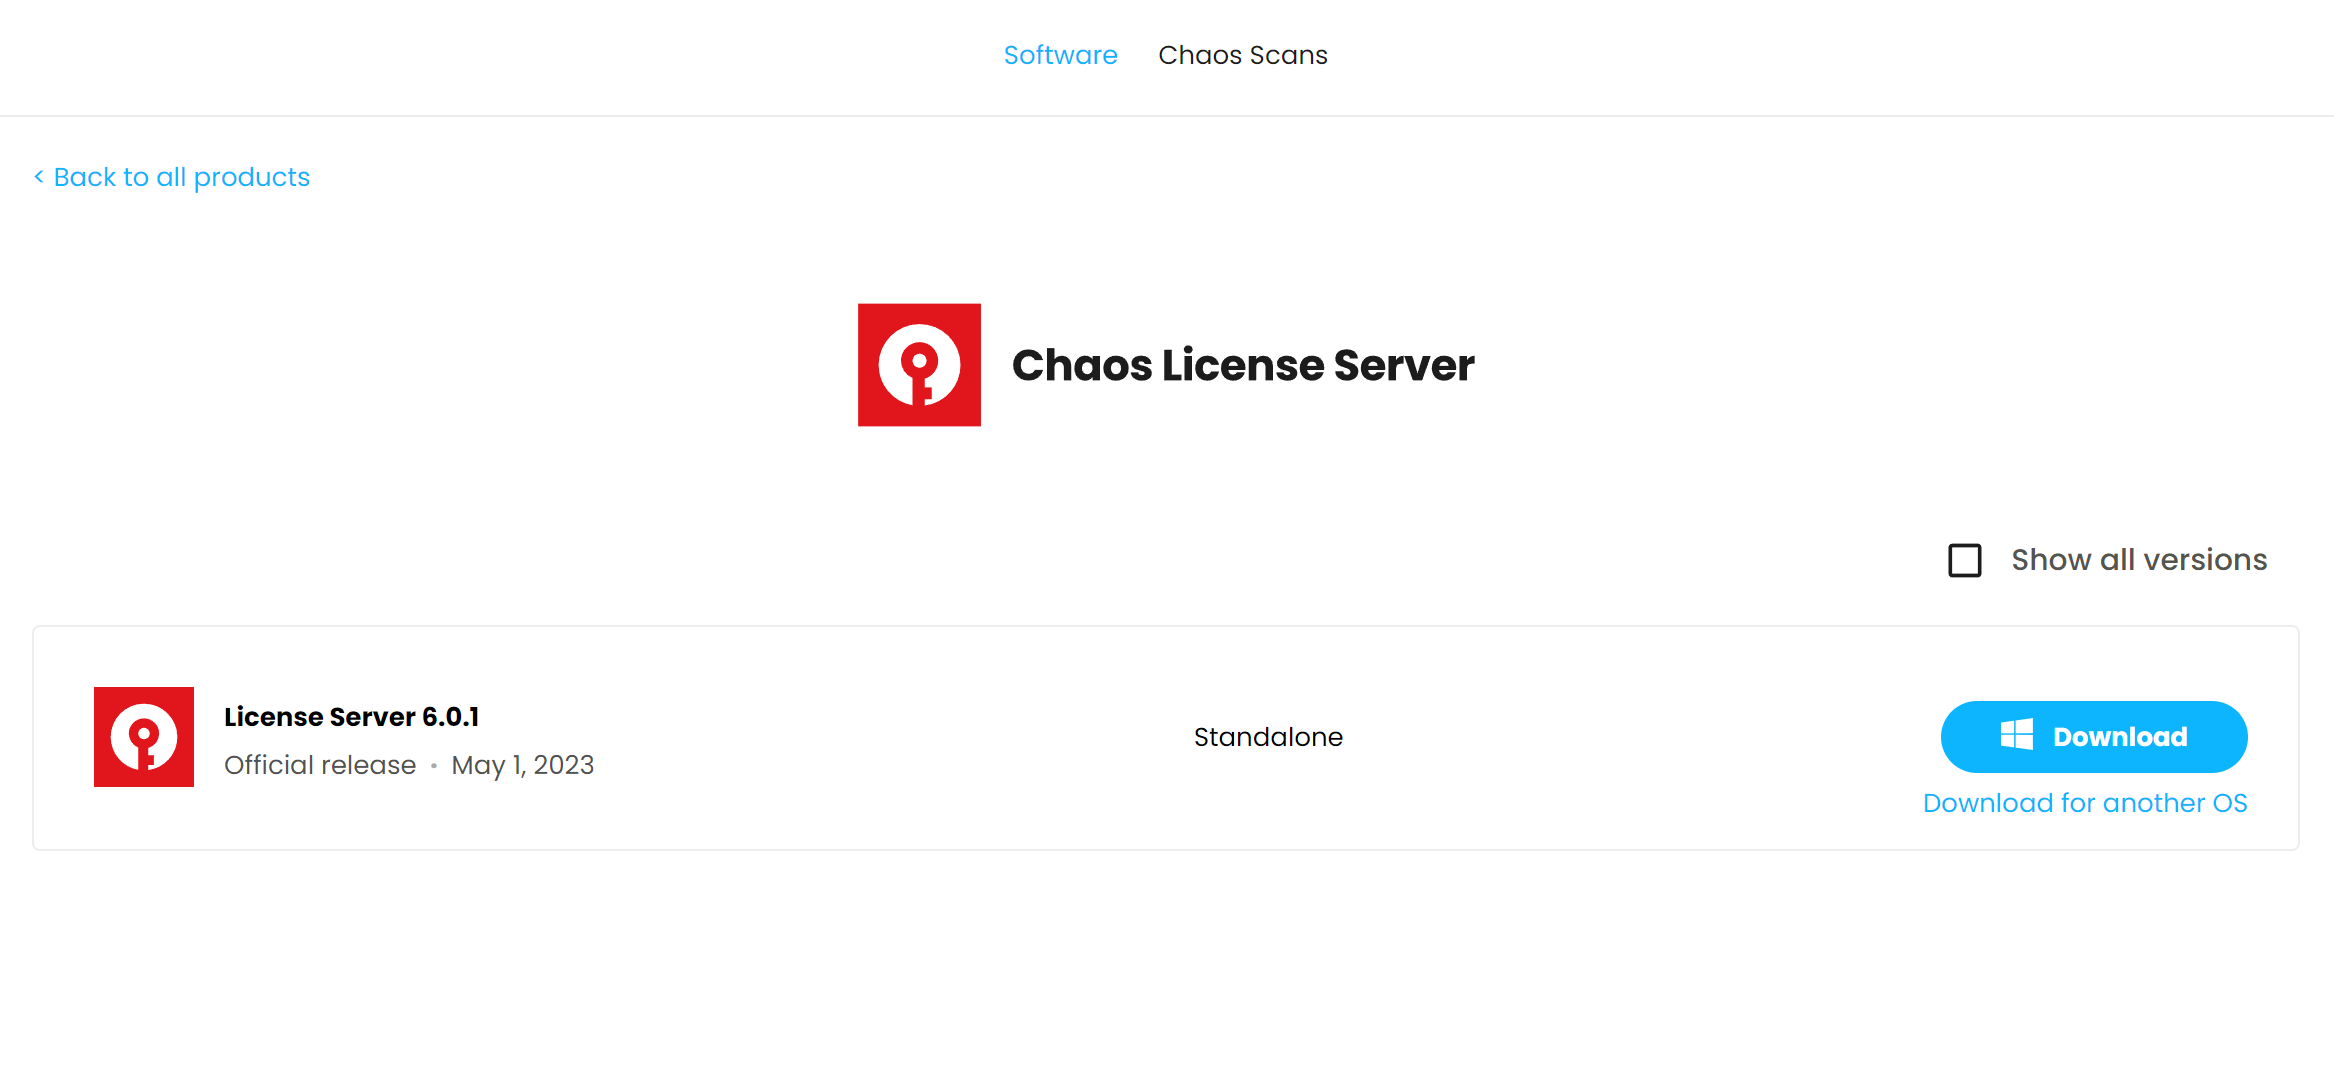The image size is (2334, 1068).
Task: Click the back chevron arrow icon
Action: pyautogui.click(x=39, y=177)
